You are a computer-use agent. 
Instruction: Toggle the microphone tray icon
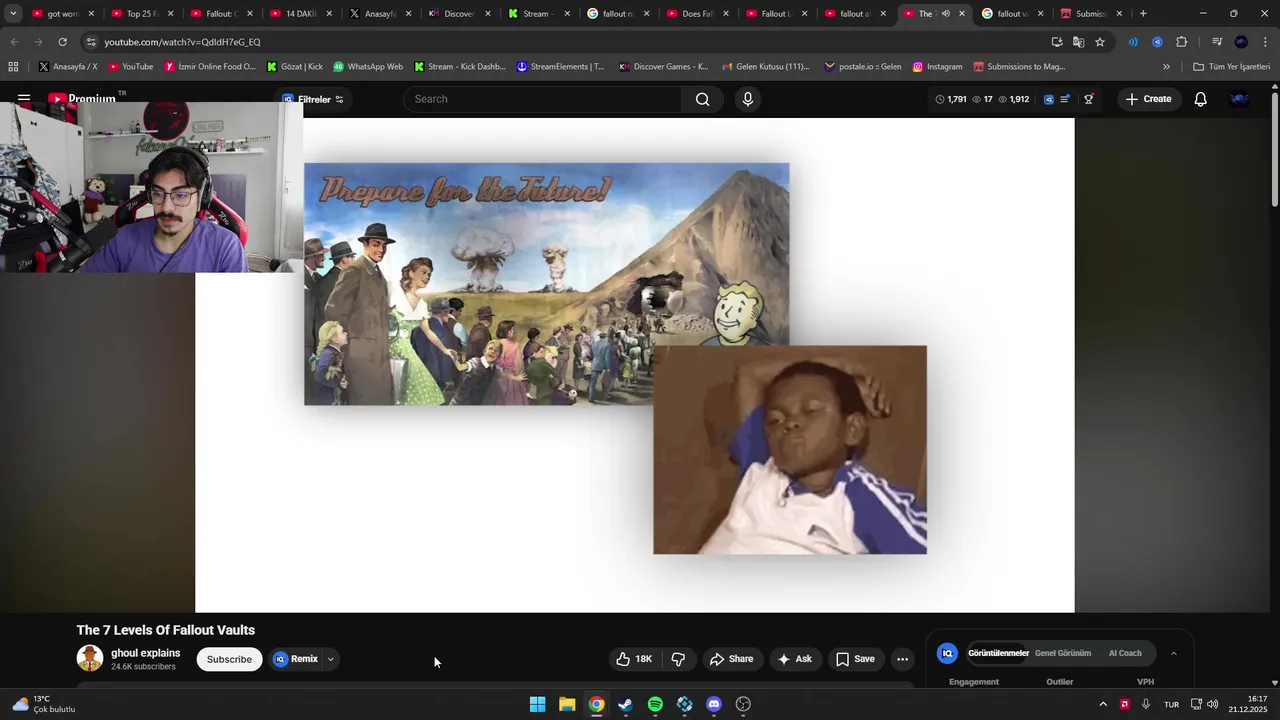coord(1146,704)
